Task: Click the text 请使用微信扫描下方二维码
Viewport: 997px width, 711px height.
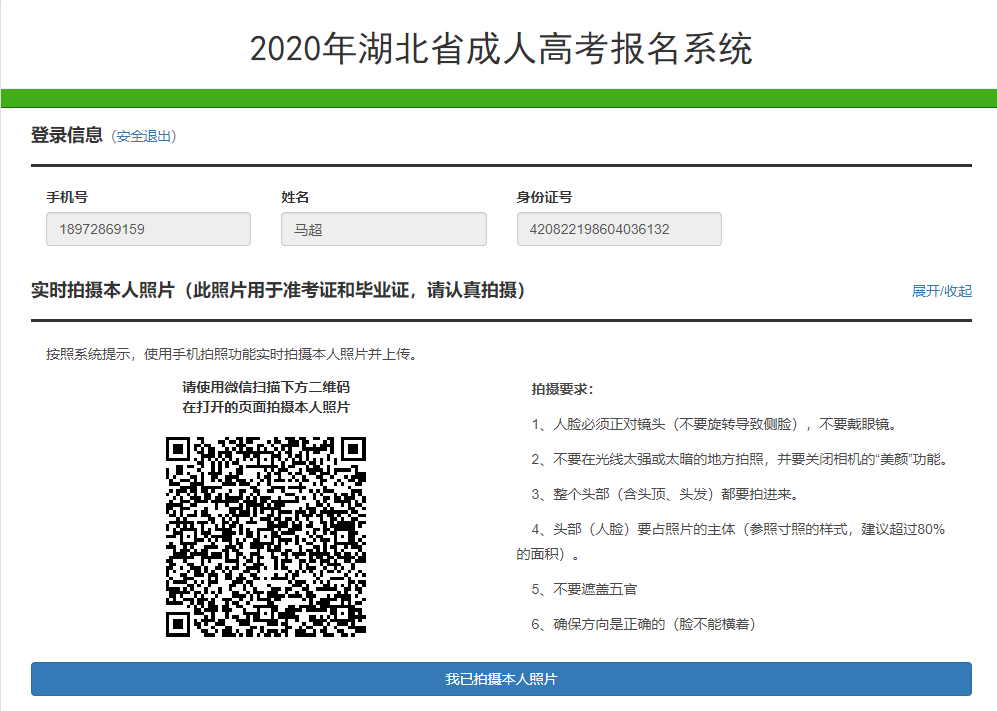Action: [266, 387]
